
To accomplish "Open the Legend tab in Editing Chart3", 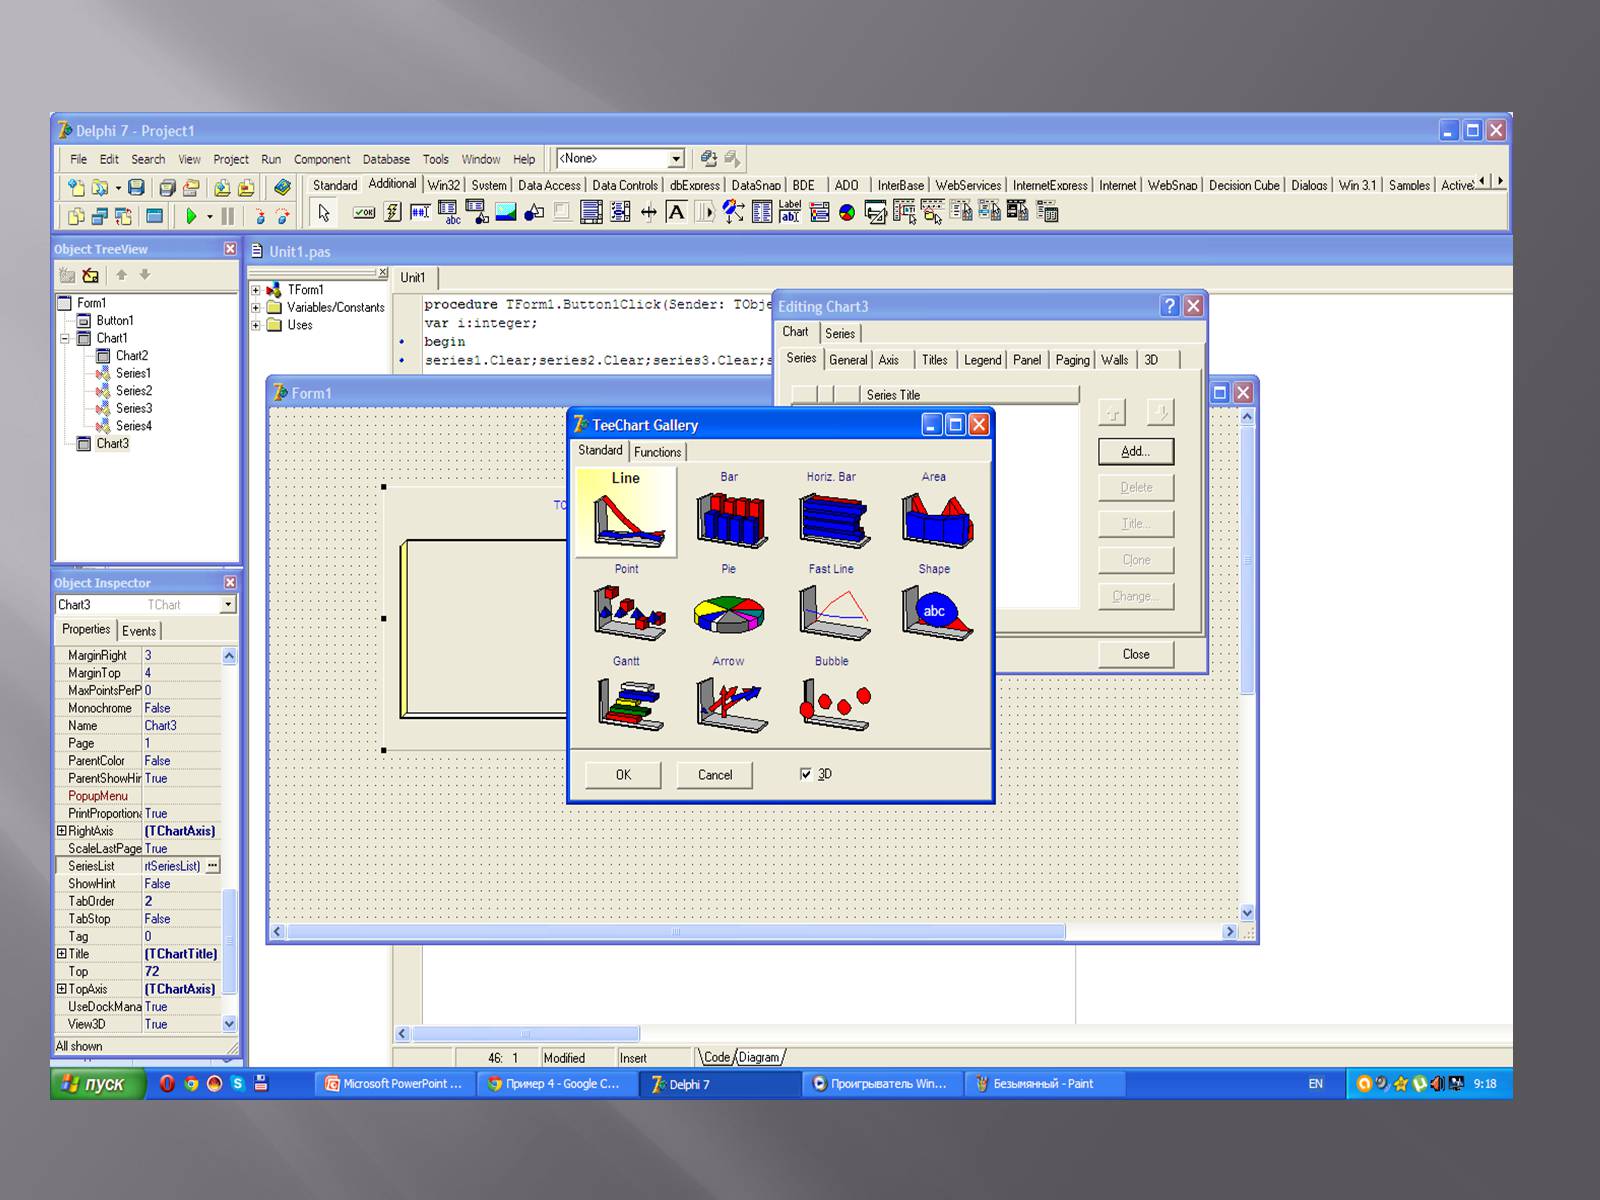I will tap(982, 360).
